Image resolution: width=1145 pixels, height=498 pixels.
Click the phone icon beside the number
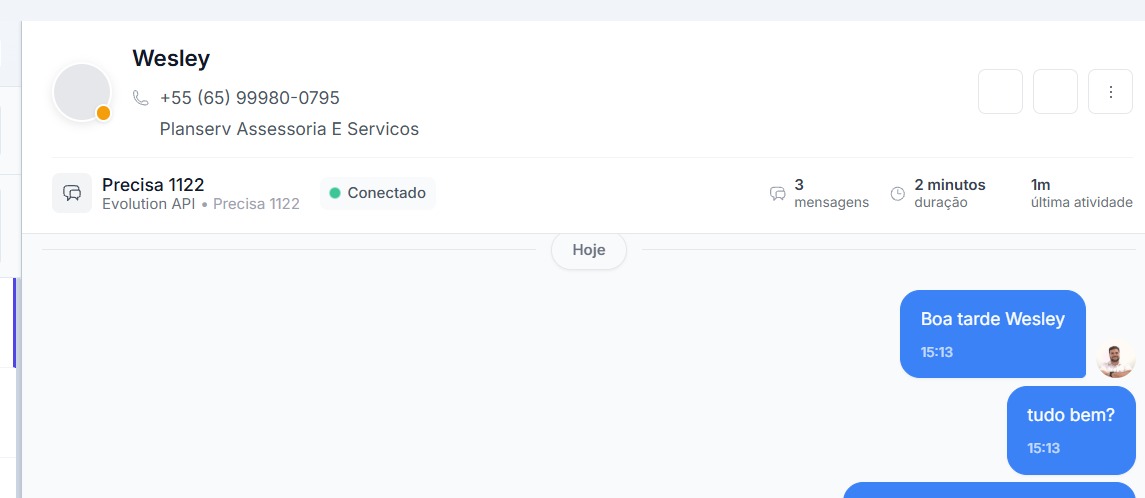[141, 98]
